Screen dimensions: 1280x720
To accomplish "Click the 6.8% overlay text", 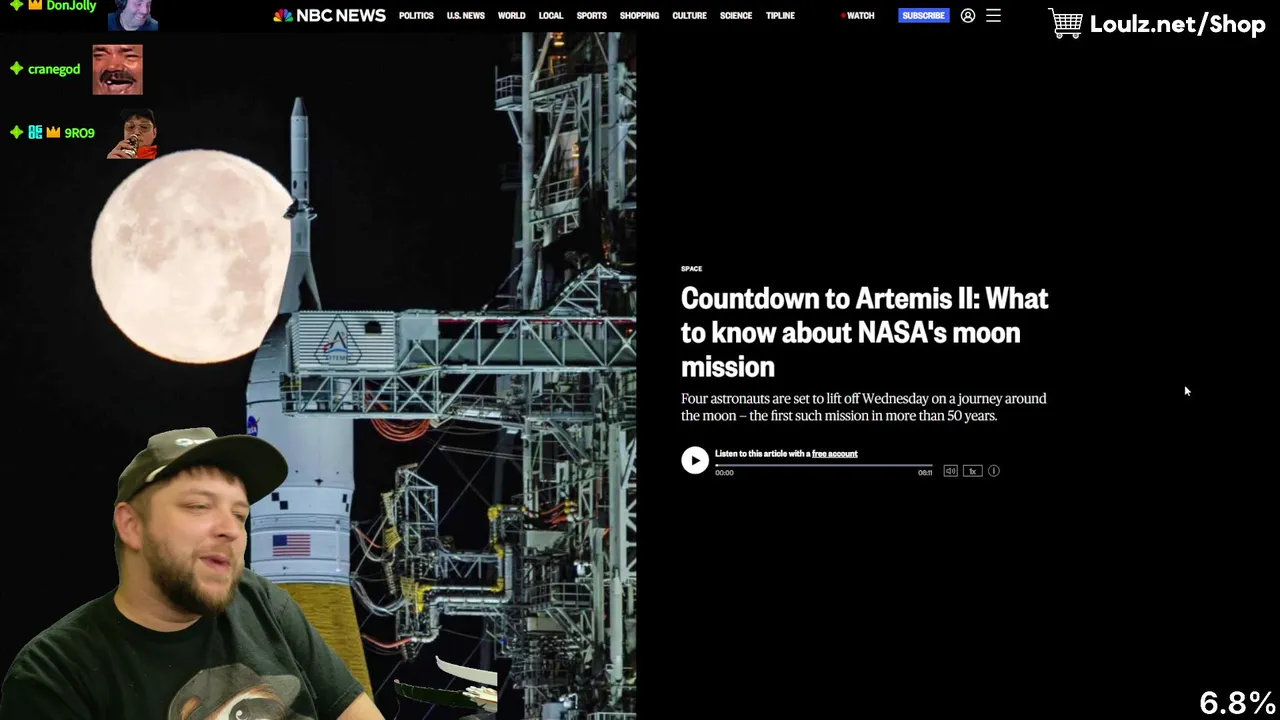I will [1237, 703].
